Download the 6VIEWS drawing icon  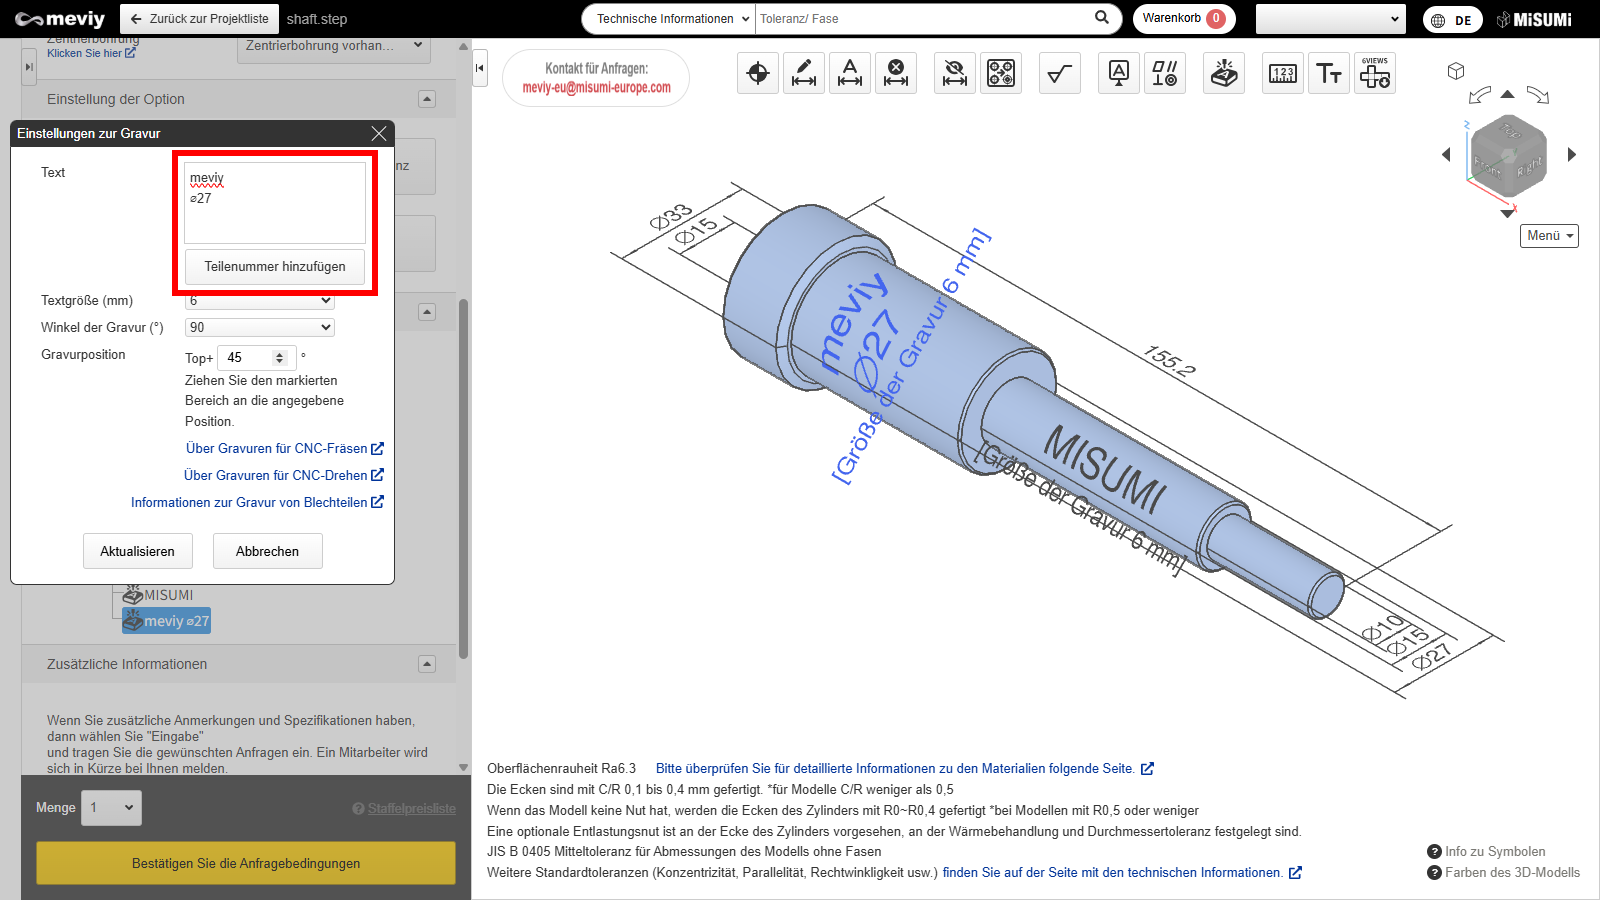(1375, 73)
